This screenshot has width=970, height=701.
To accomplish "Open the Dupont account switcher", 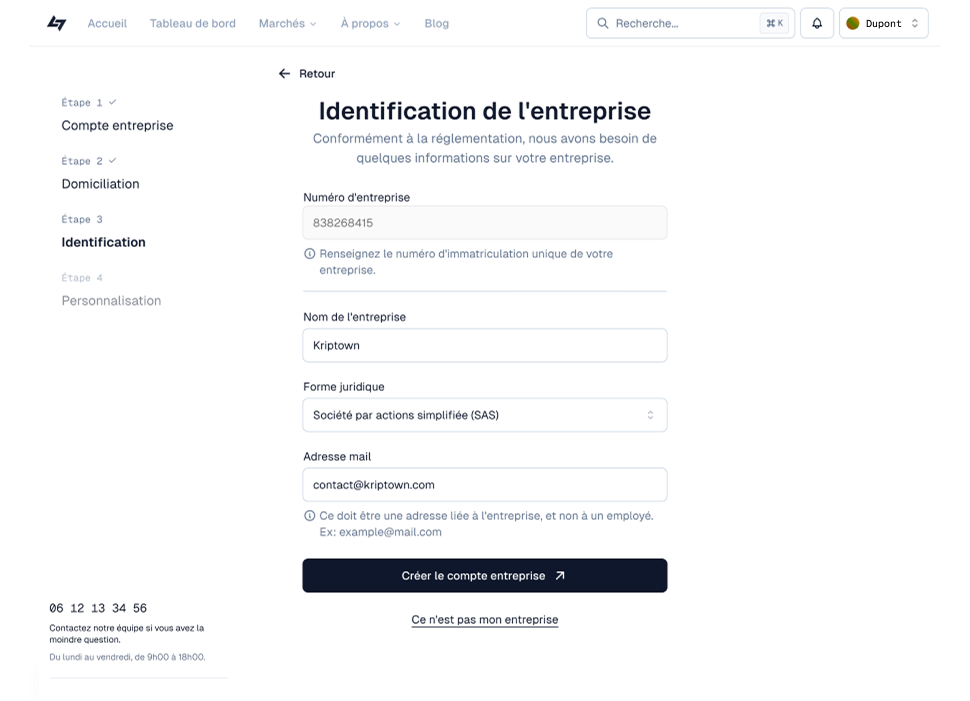I will click(x=884, y=23).
